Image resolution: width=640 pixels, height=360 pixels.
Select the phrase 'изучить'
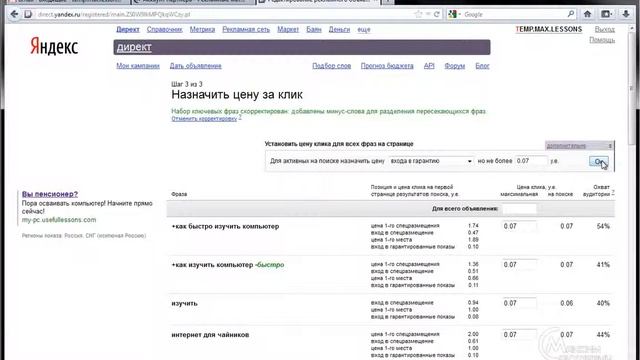(x=184, y=303)
